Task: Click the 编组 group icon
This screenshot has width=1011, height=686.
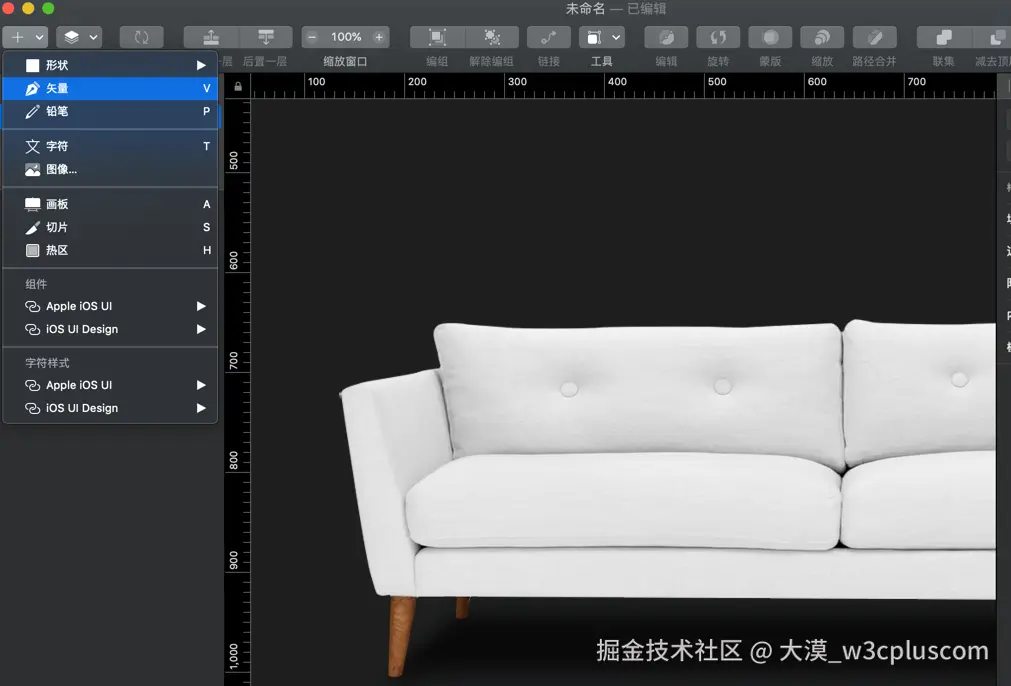Action: pos(437,37)
